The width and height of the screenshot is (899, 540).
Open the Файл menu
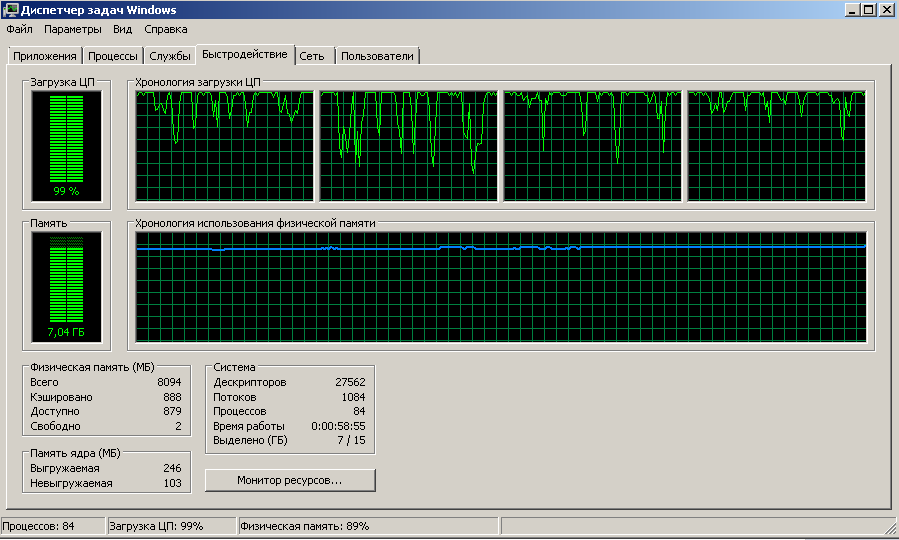[19, 29]
